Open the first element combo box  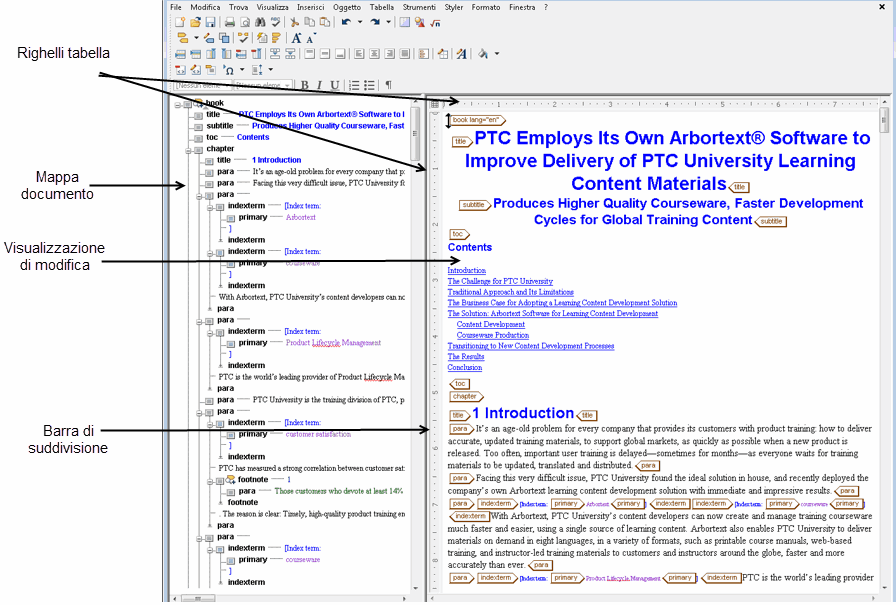click(202, 85)
